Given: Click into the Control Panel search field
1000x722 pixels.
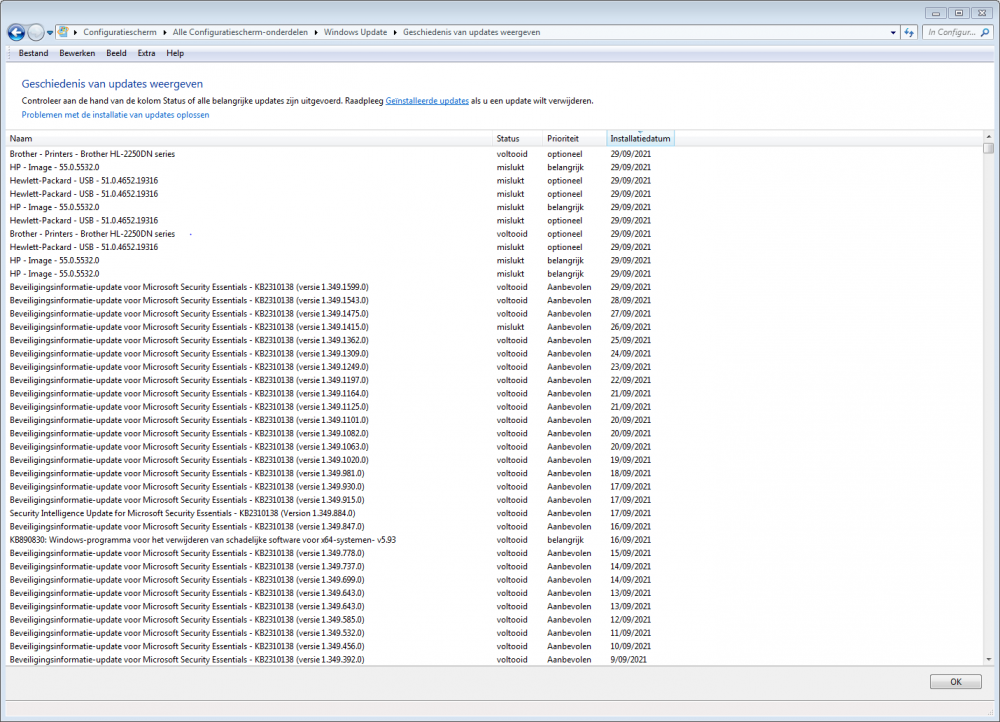Looking at the screenshot, I should pos(950,32).
